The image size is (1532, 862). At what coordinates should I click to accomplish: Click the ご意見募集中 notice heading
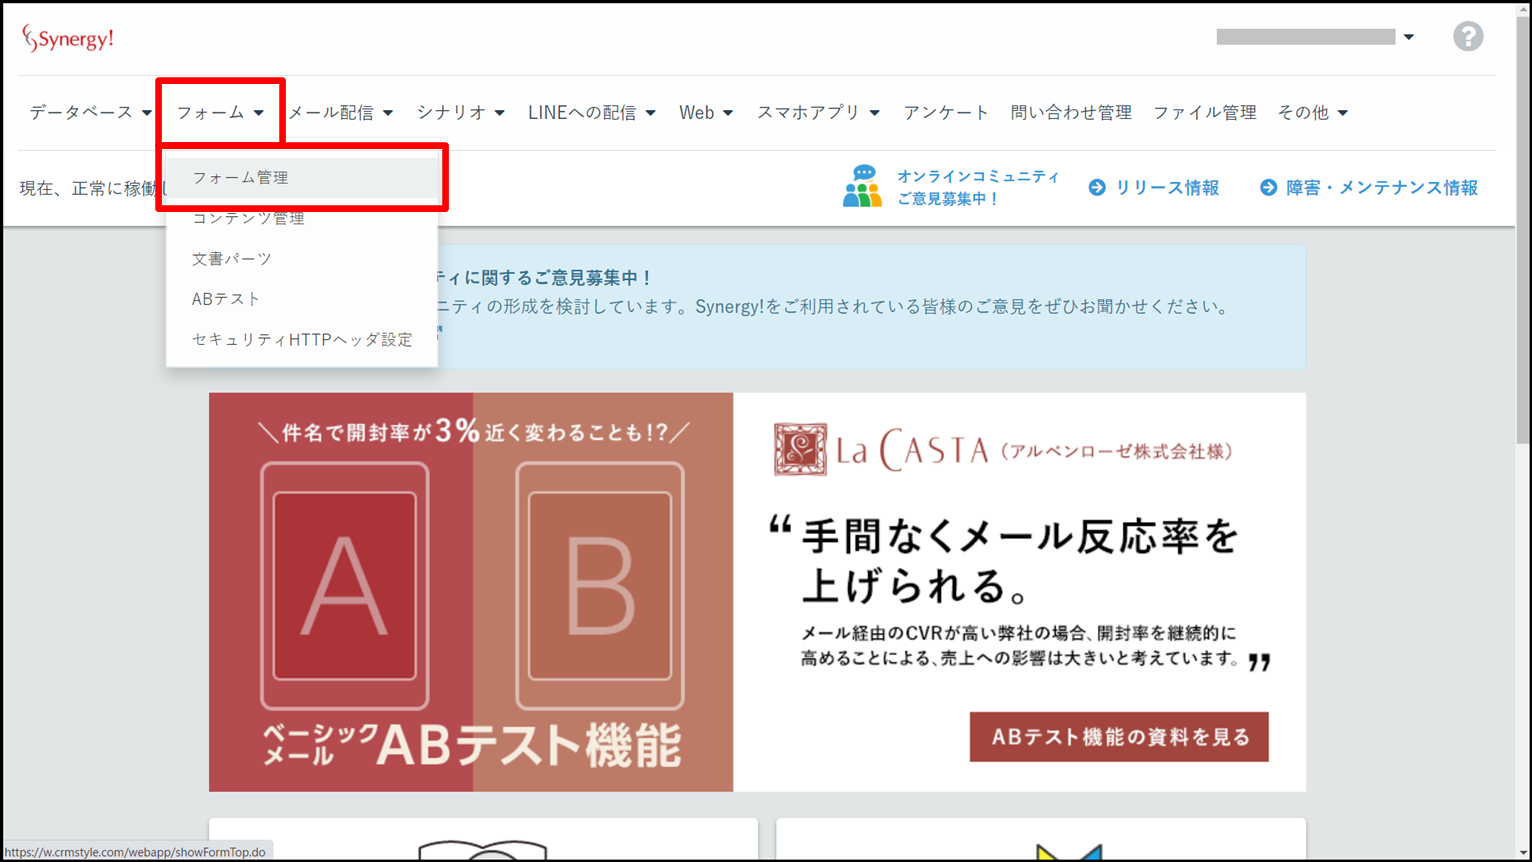[x=545, y=277]
